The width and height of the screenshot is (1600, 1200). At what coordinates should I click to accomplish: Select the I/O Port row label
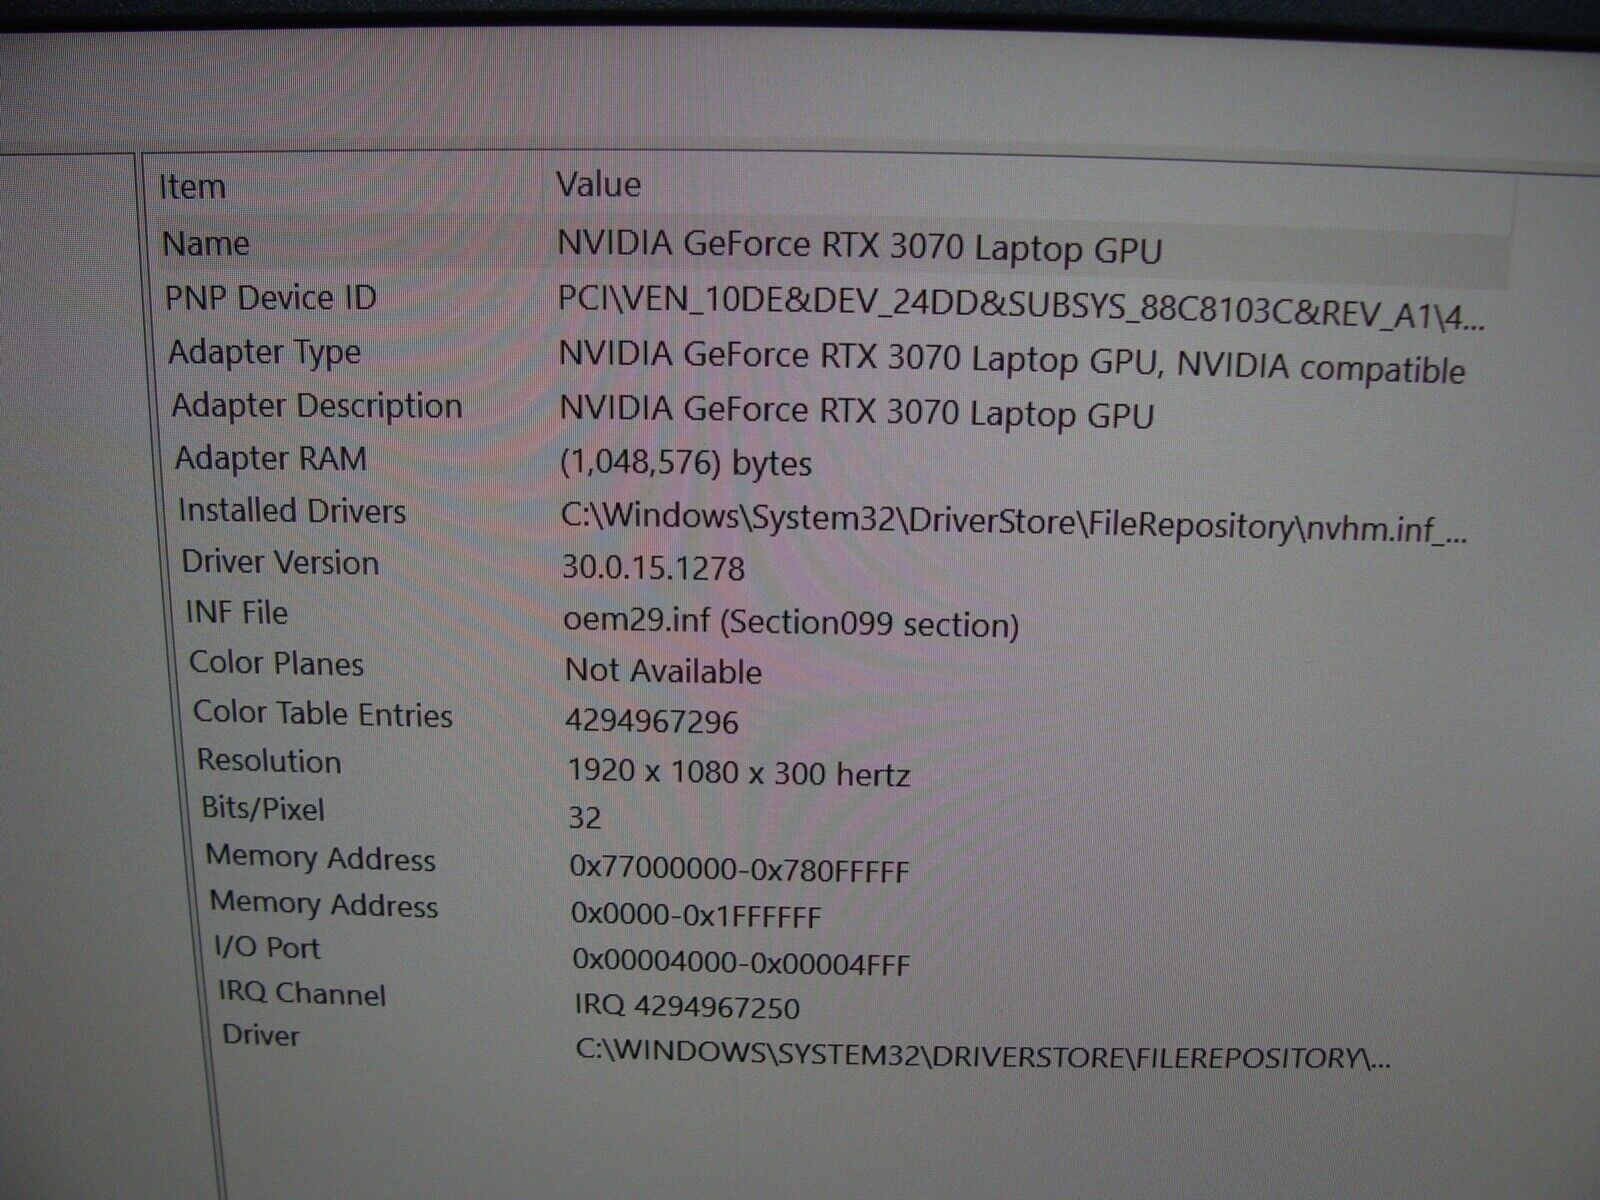(x=267, y=948)
